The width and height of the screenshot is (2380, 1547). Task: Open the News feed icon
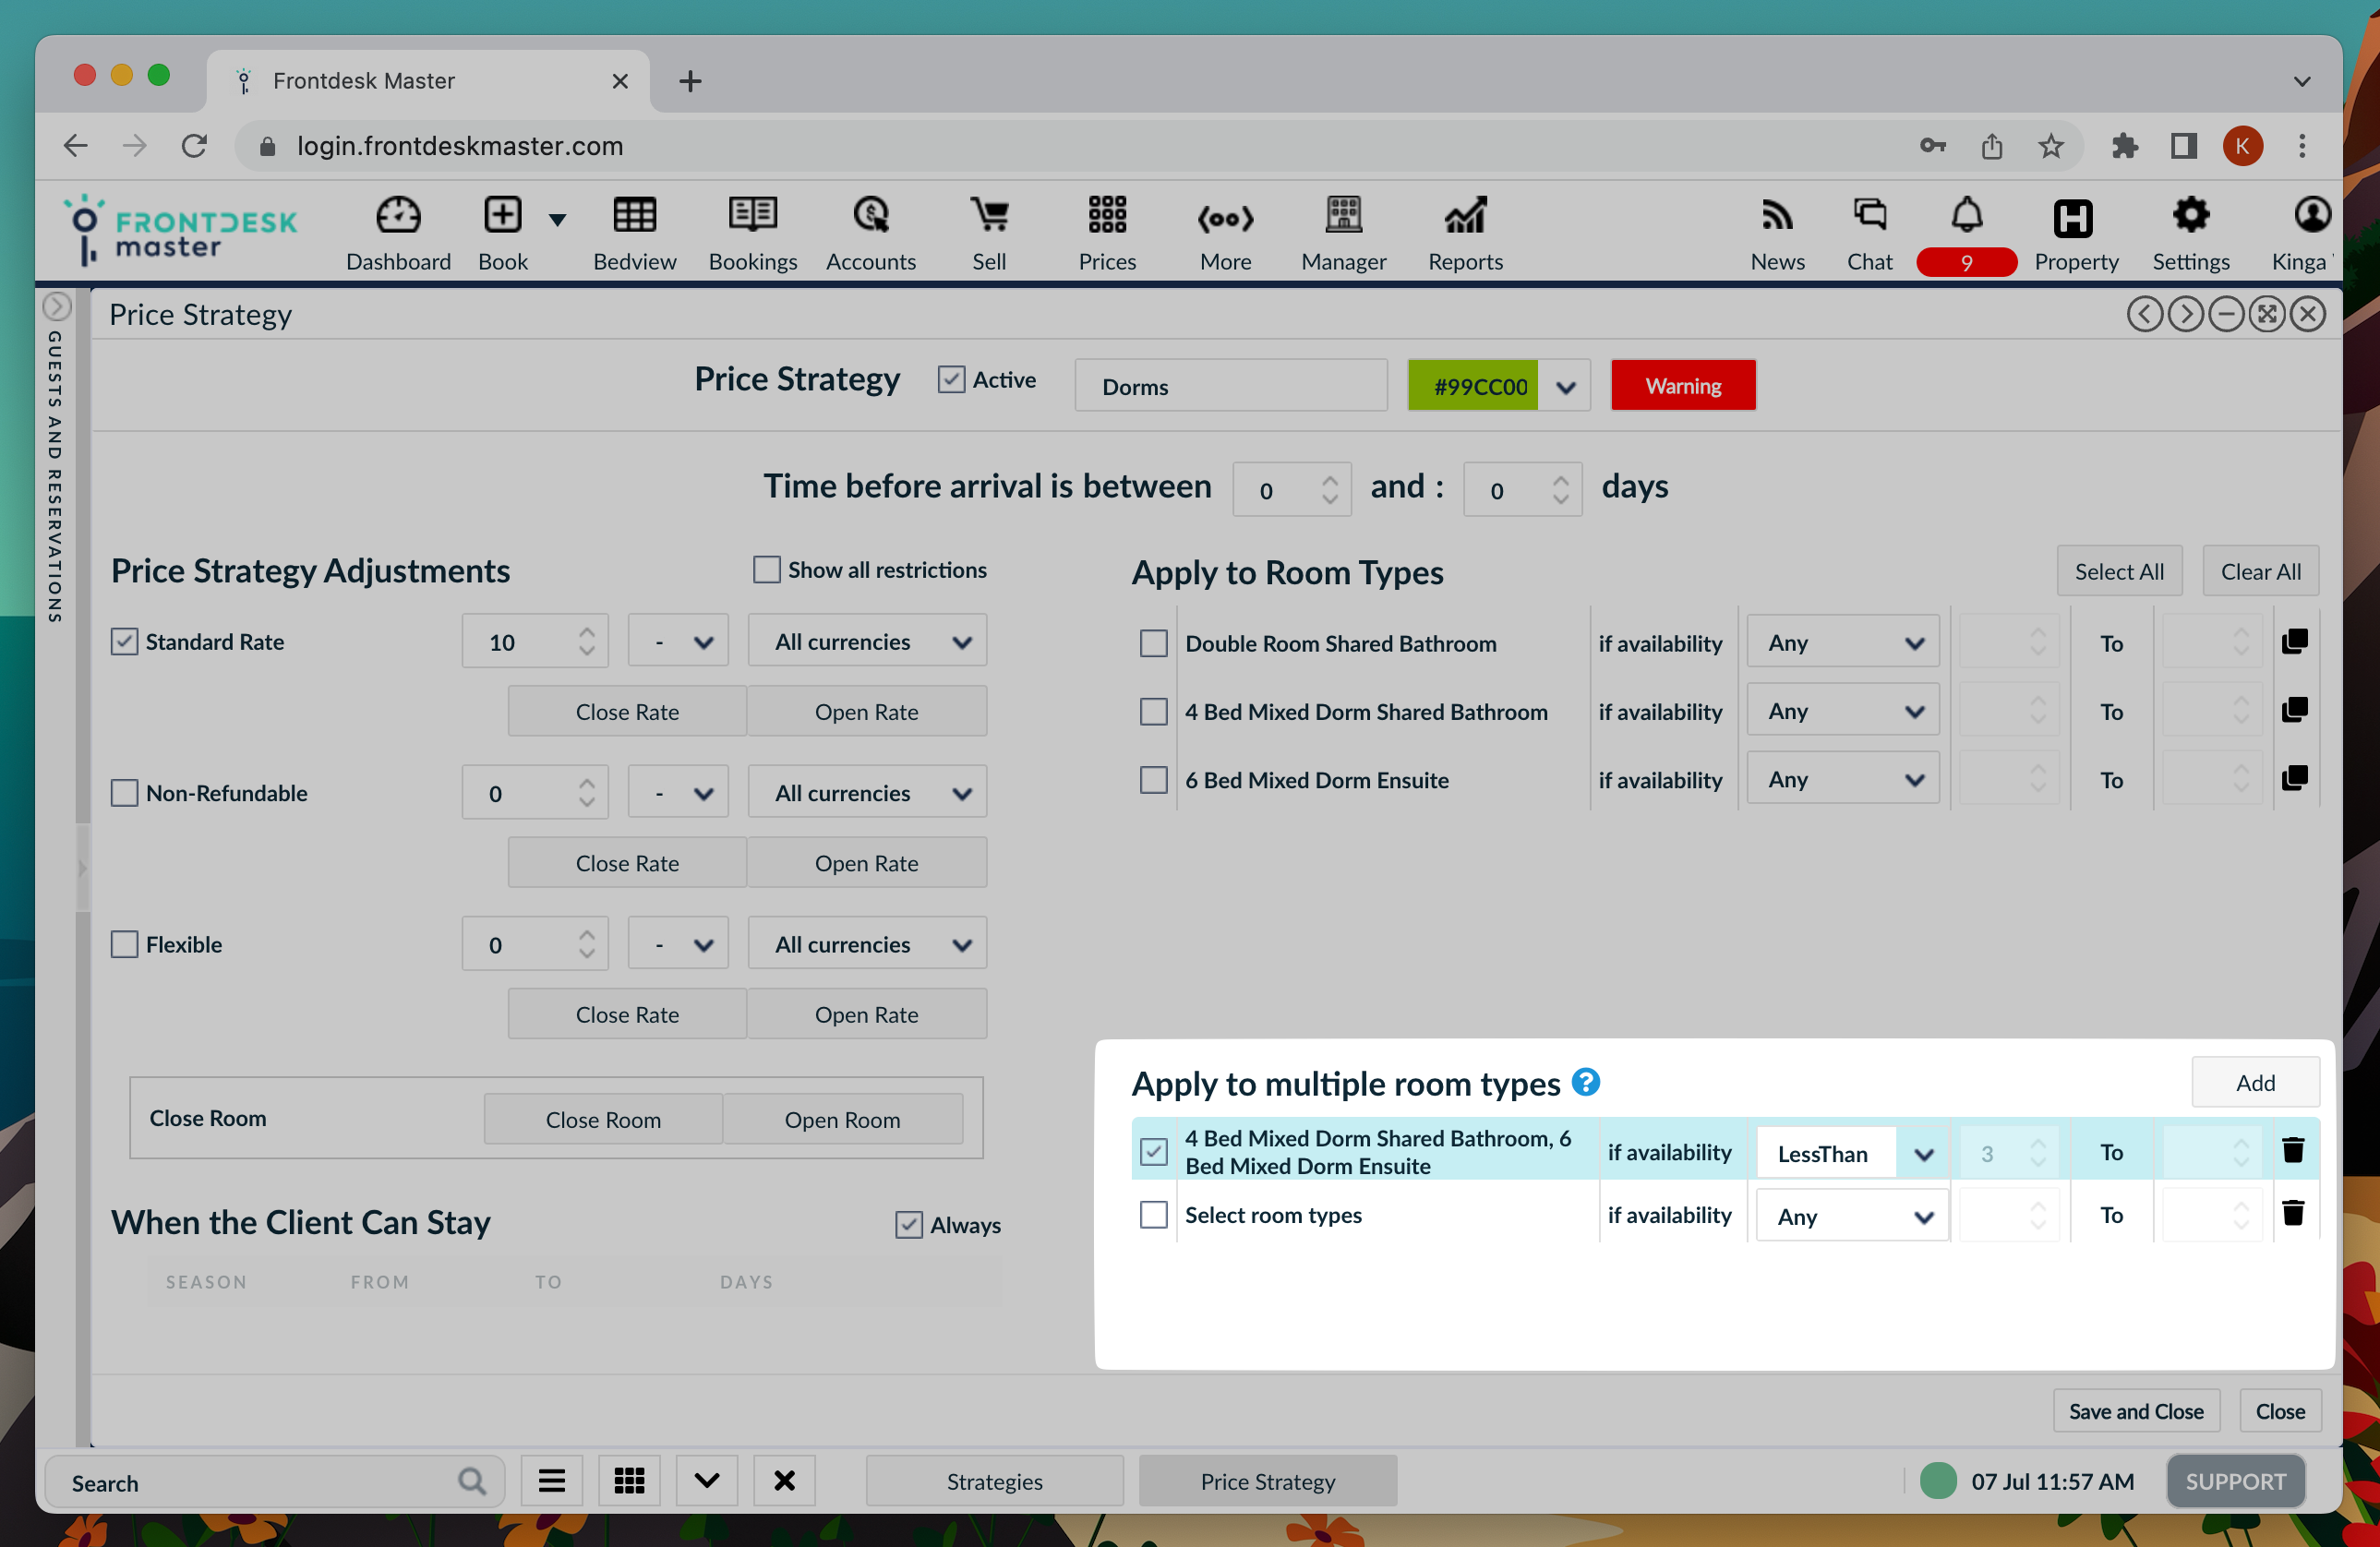coord(1777,215)
